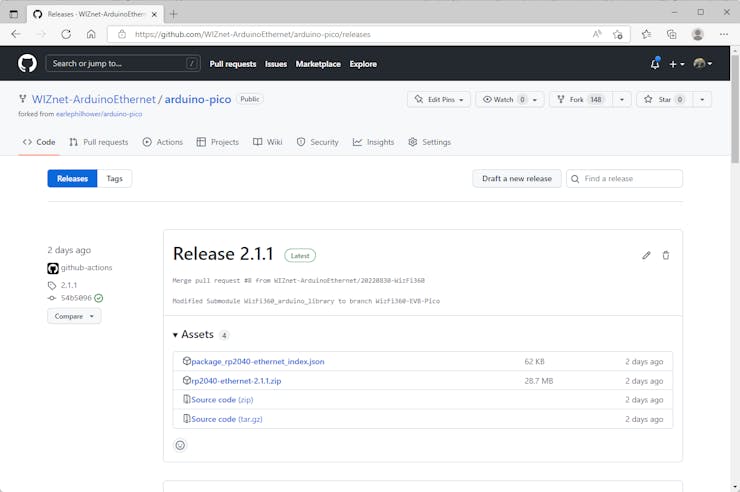Image resolution: width=740 pixels, height=492 pixels.
Task: Open the Projects tab
Action: coord(218,142)
